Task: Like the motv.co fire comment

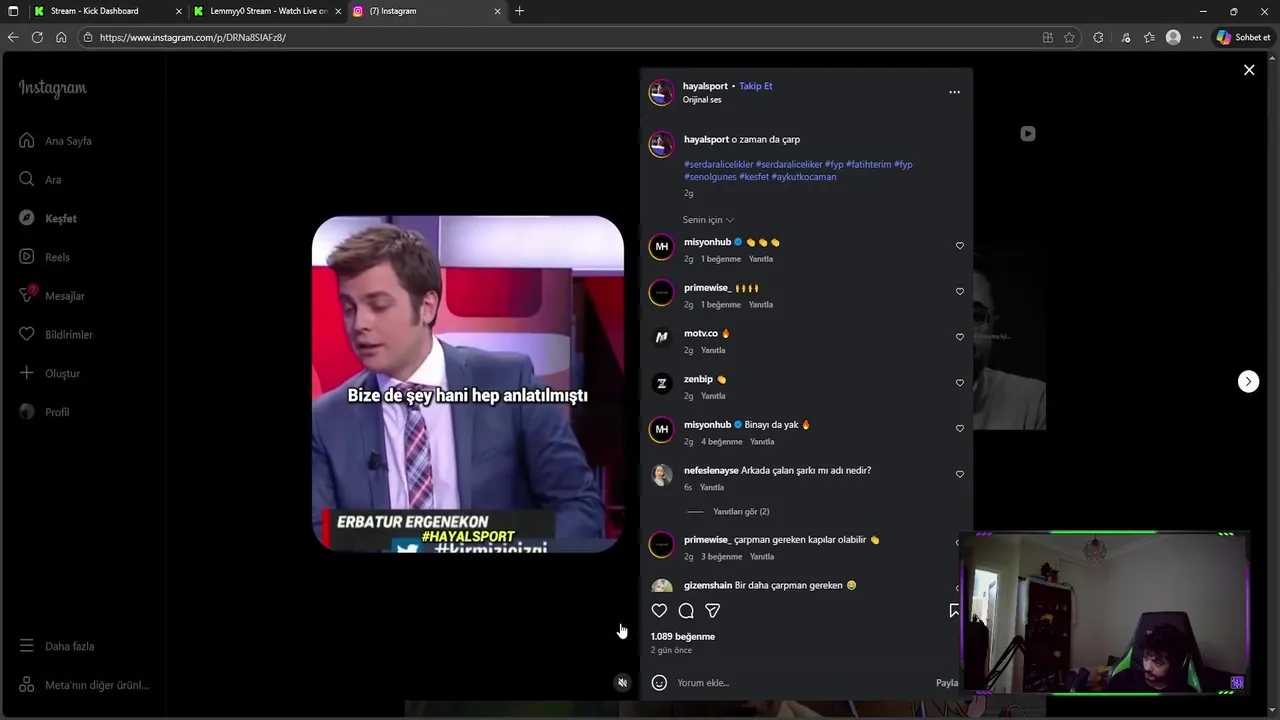Action: [960, 337]
